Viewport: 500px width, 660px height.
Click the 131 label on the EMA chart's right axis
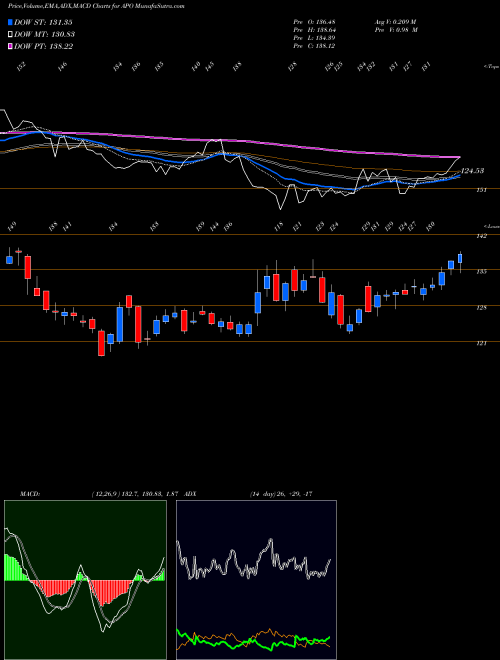coord(482,190)
